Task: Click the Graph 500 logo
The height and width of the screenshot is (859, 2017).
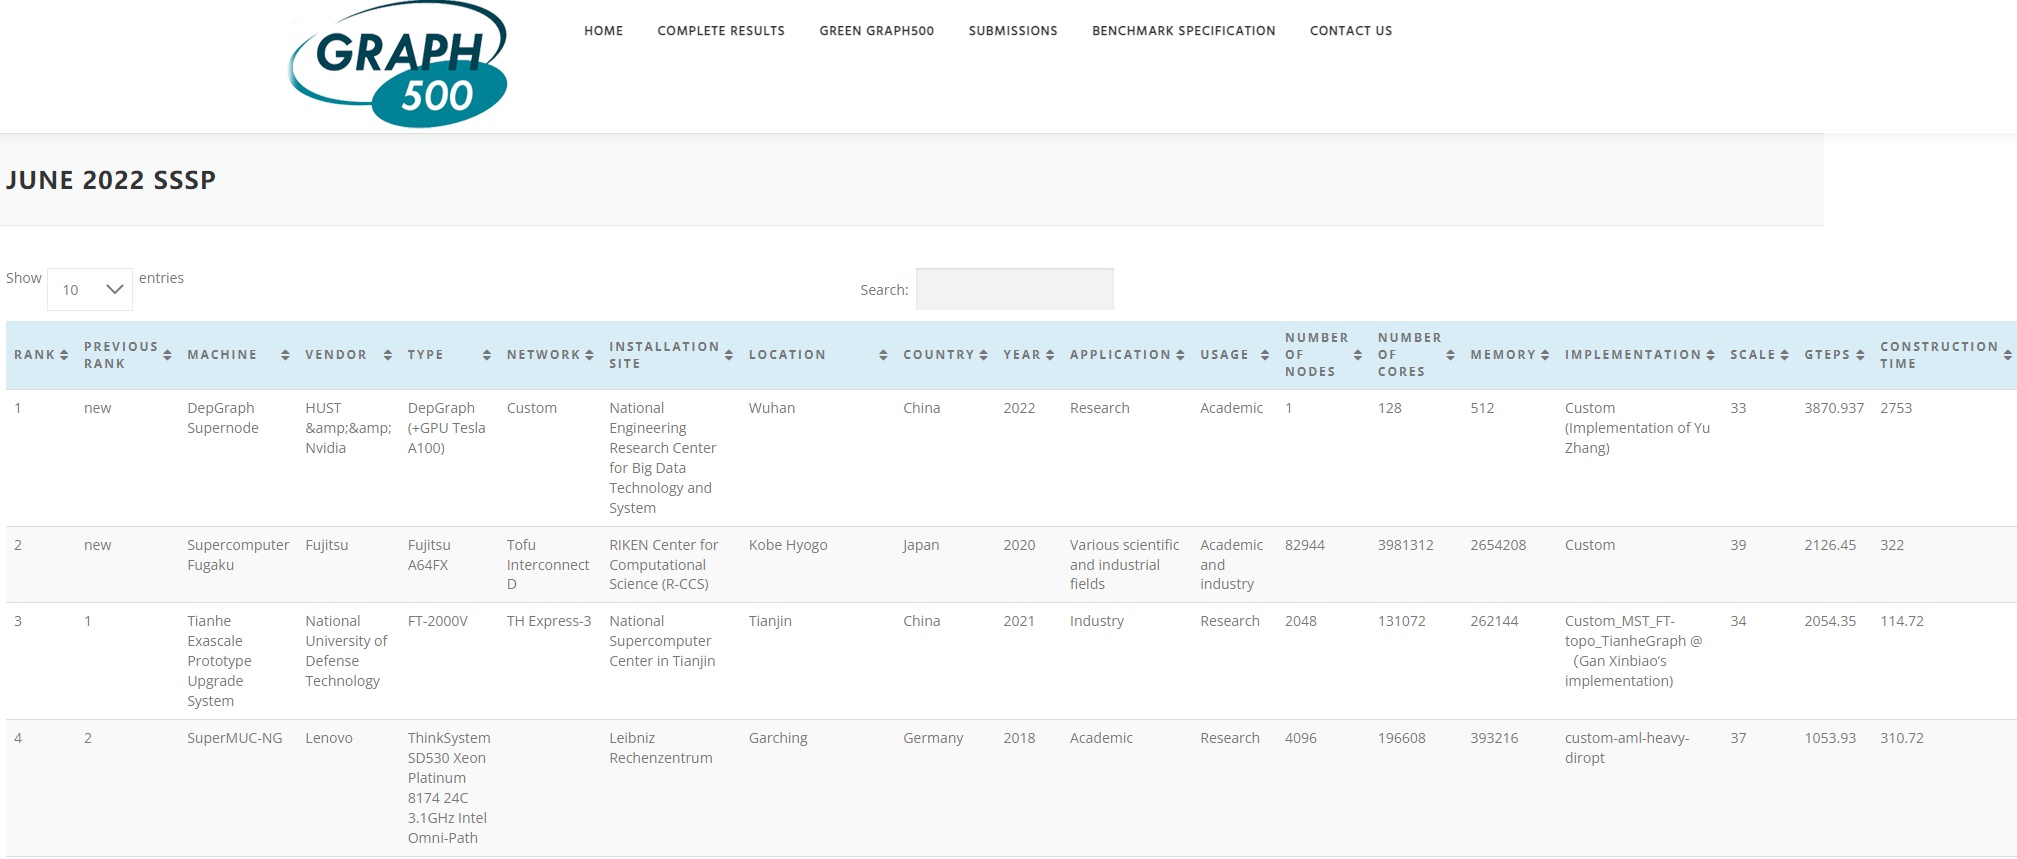Action: (398, 66)
